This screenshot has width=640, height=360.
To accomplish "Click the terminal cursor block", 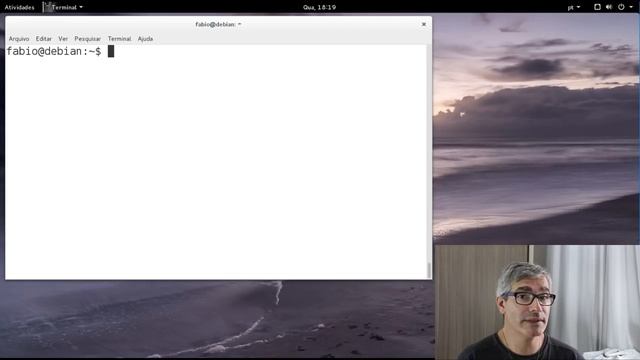I will point(111,51).
